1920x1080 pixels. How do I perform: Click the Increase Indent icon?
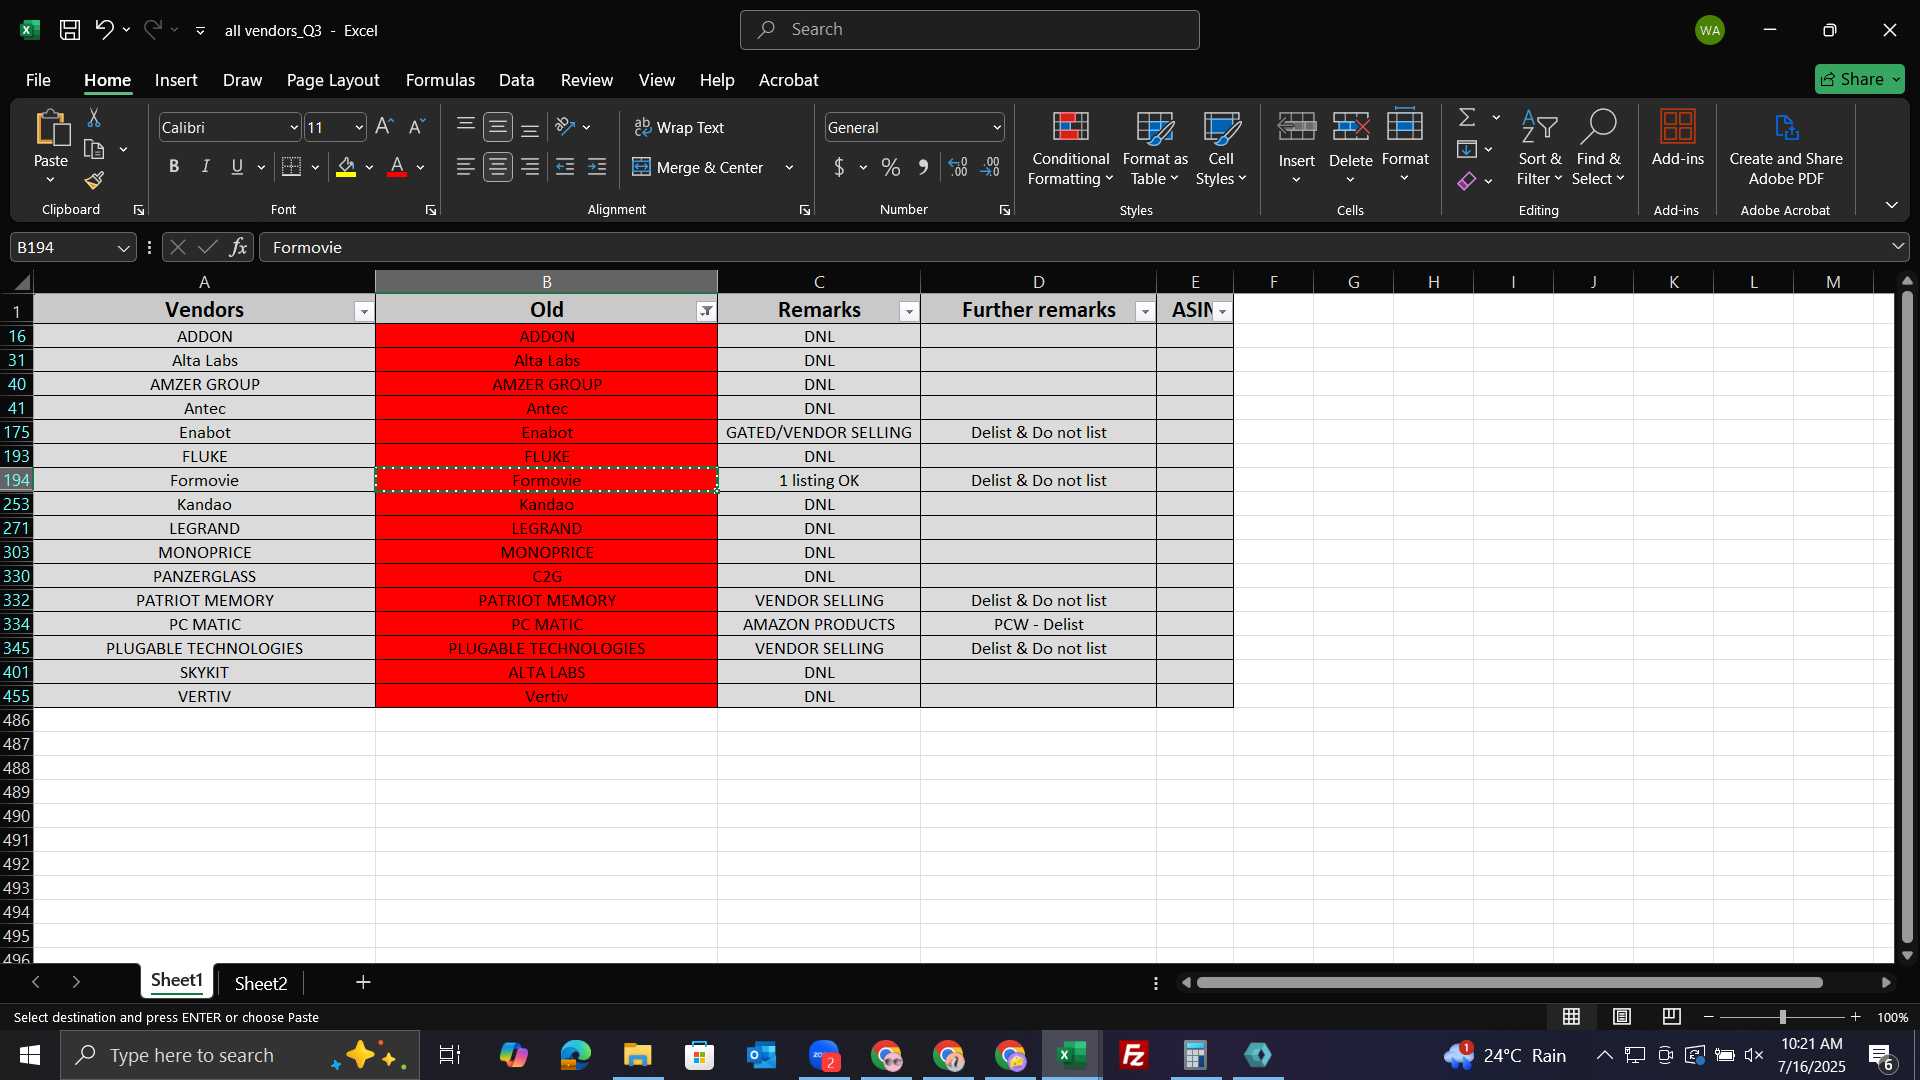pos(597,167)
